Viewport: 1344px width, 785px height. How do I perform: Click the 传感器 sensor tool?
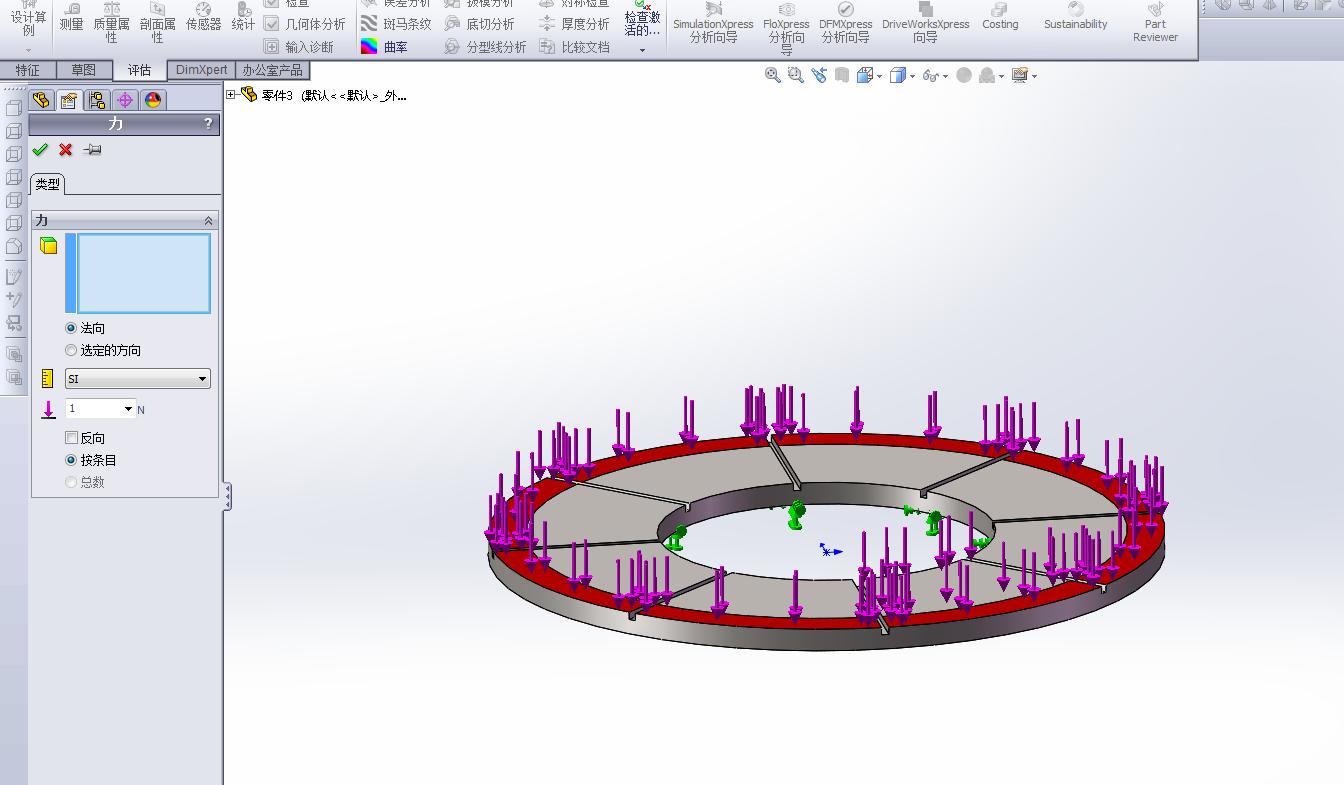coord(203,18)
